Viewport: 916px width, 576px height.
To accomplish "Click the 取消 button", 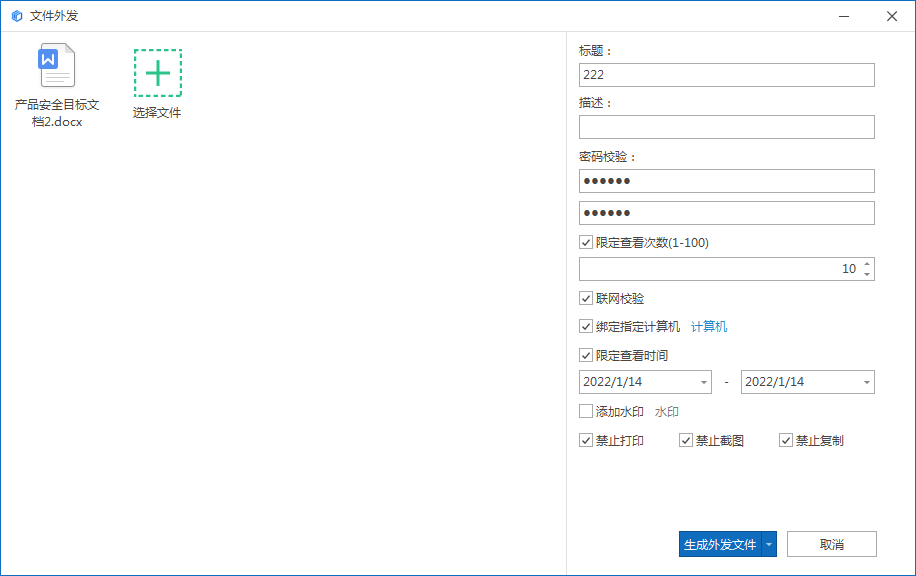I will [832, 544].
